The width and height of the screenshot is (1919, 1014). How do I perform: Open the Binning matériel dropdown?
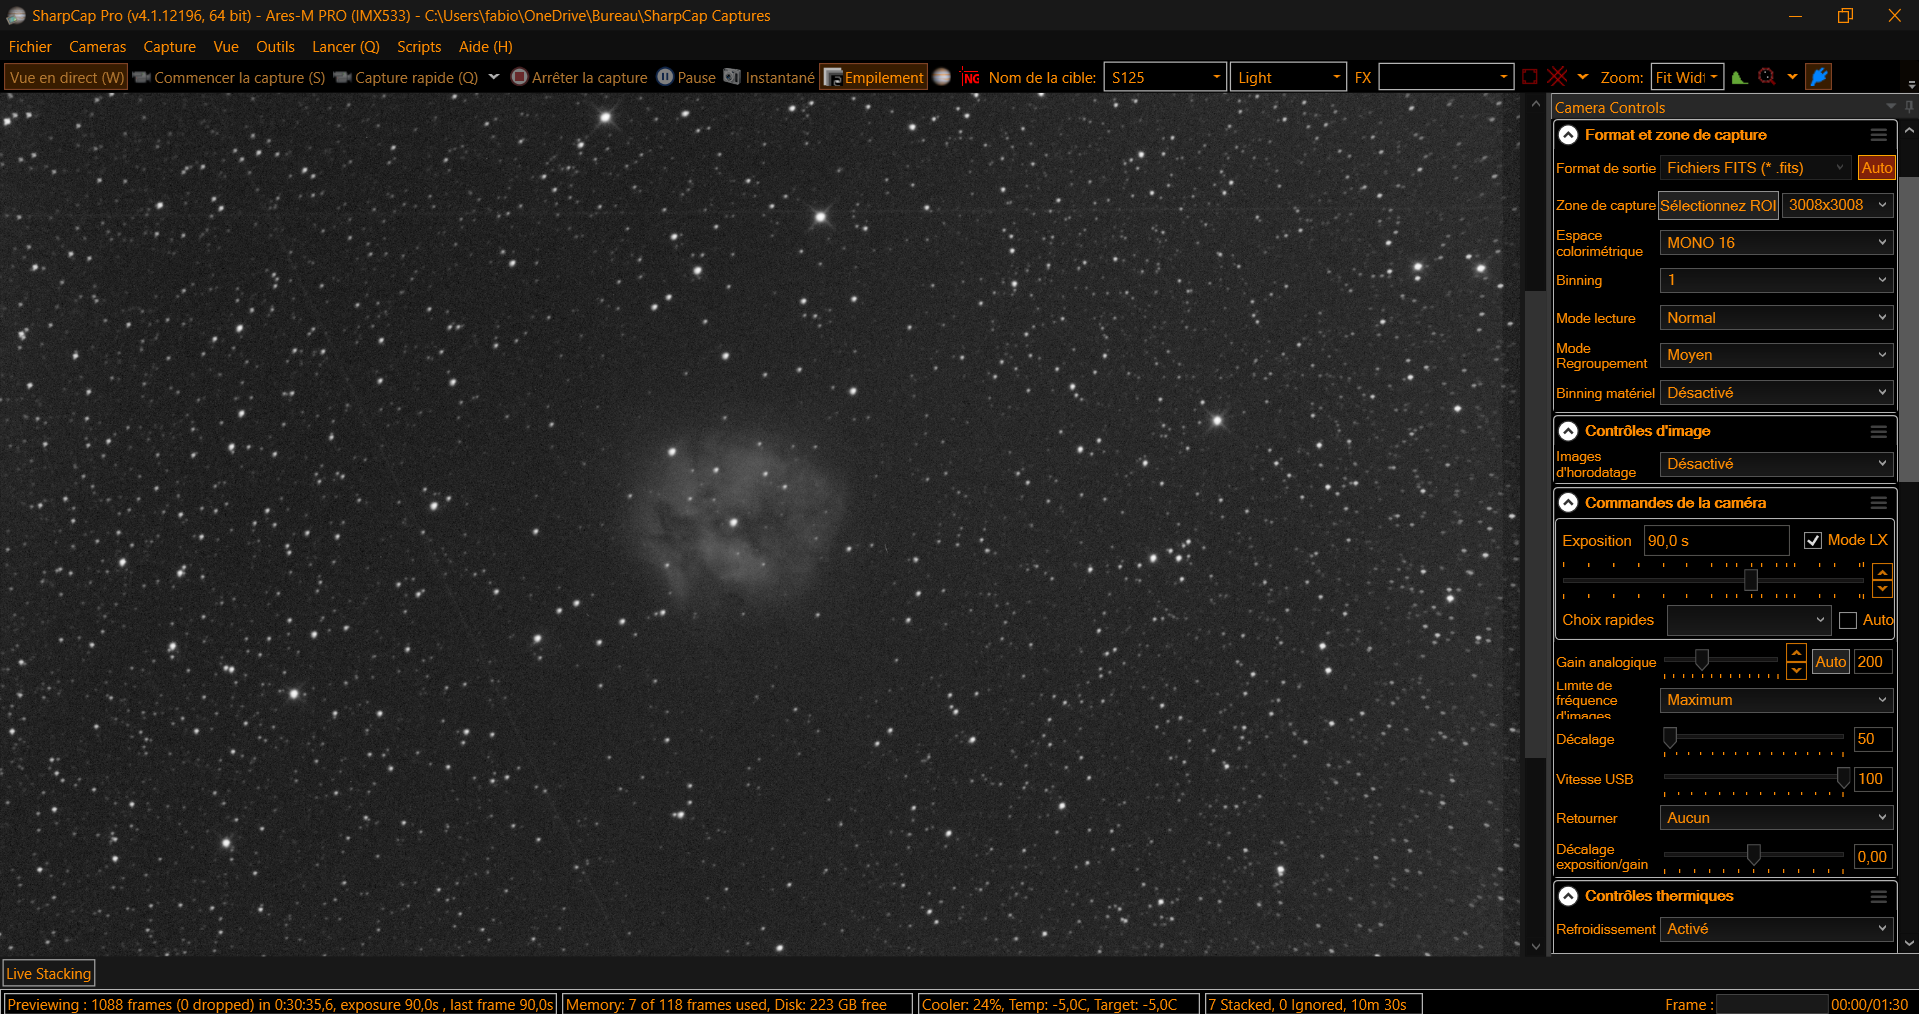(x=1776, y=393)
